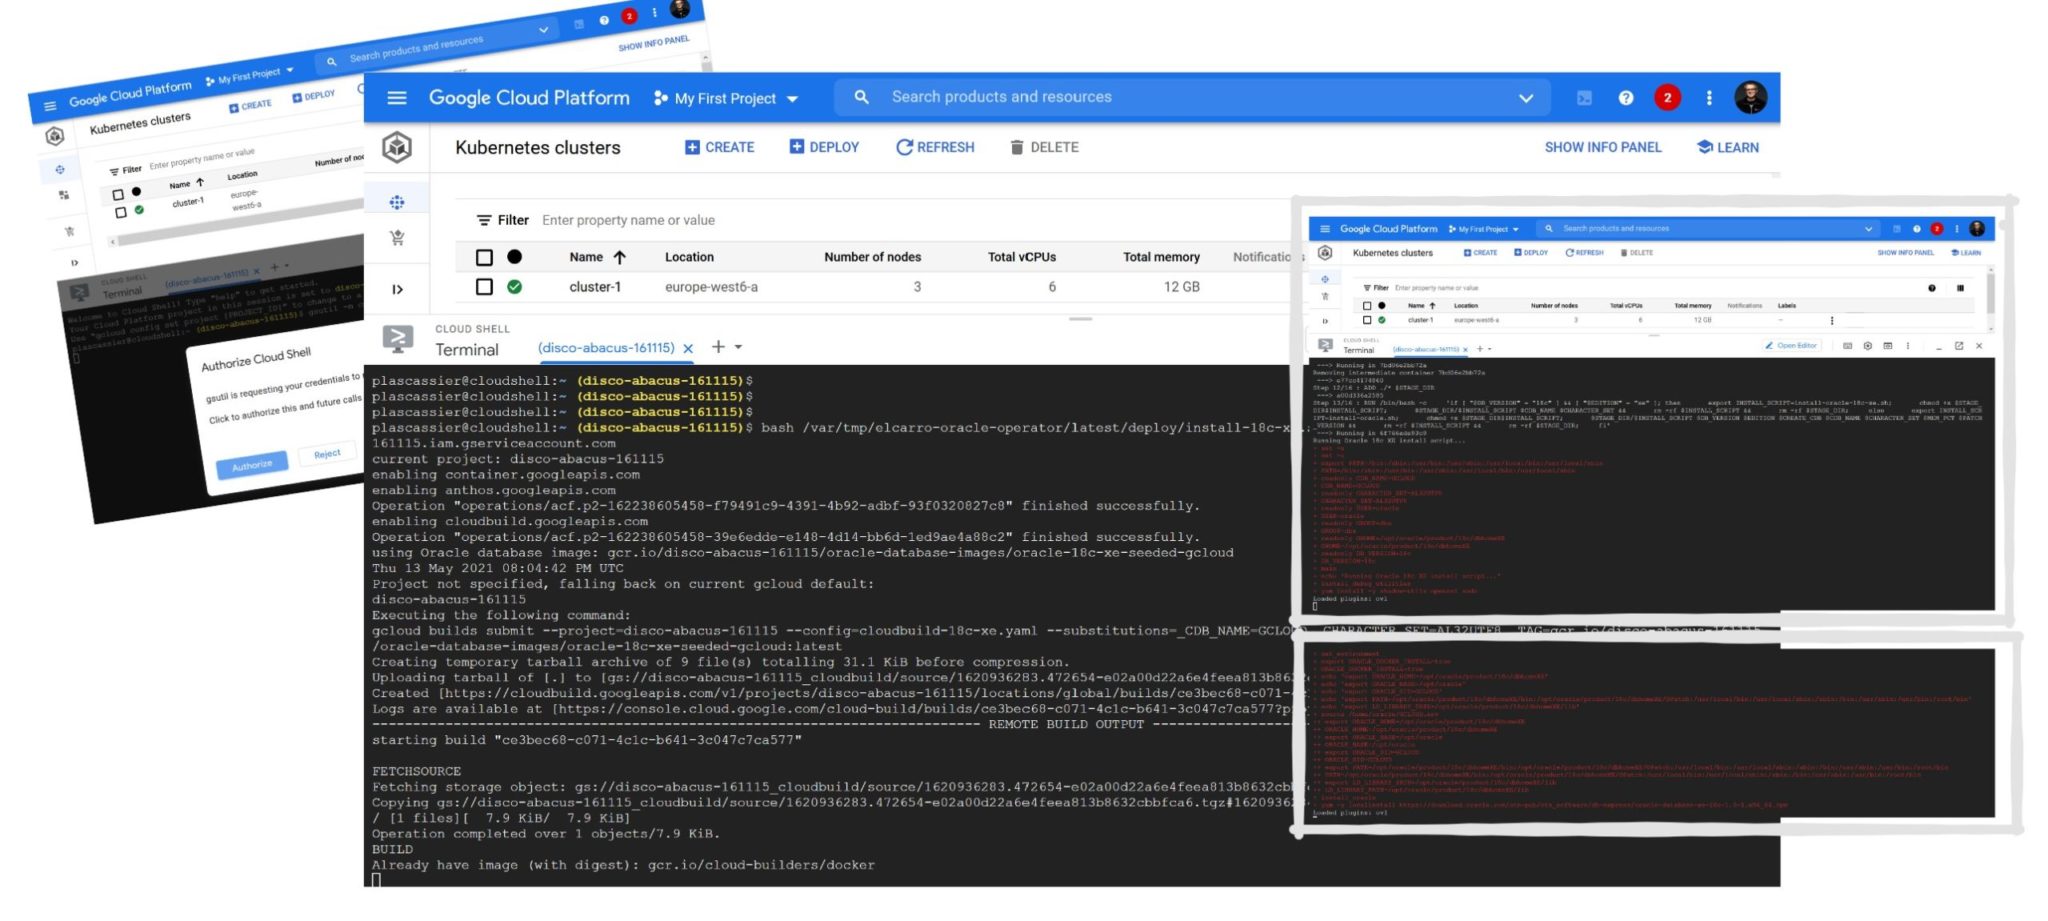The image size is (2048, 921).
Task: Click Reject in tilted left window dialog
Action: (x=327, y=454)
